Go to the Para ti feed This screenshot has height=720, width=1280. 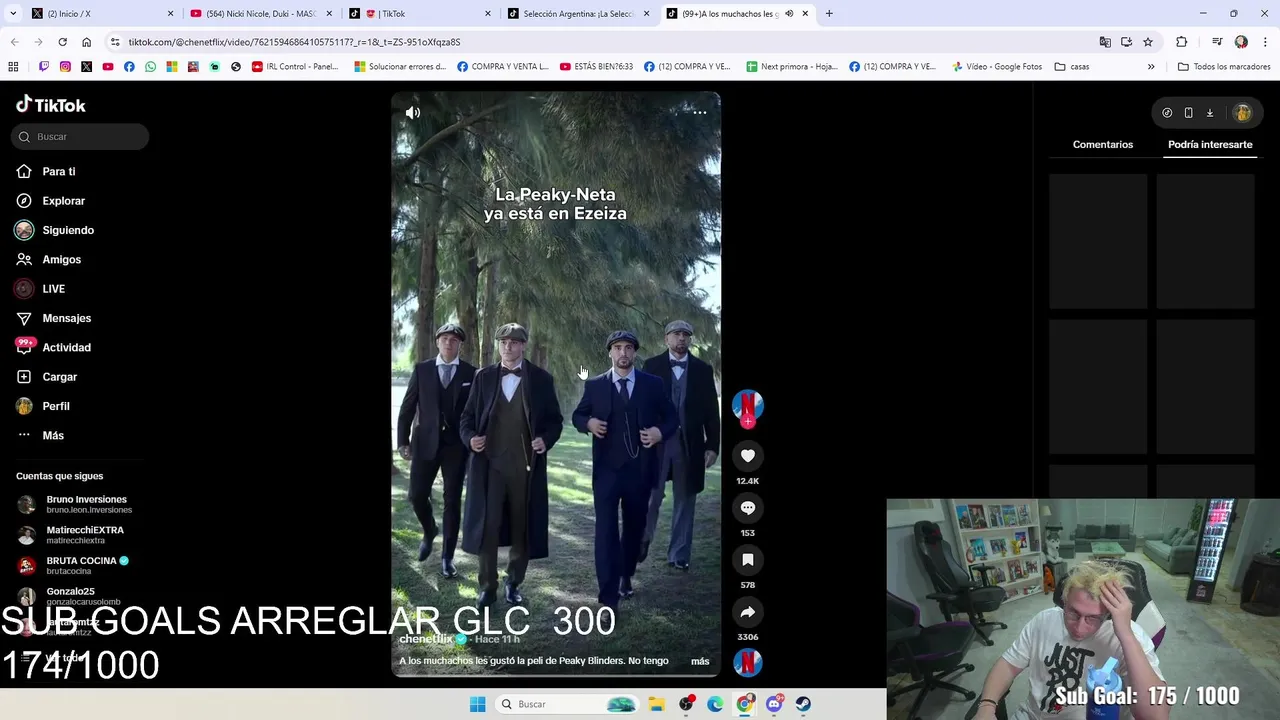pyautogui.click(x=58, y=172)
